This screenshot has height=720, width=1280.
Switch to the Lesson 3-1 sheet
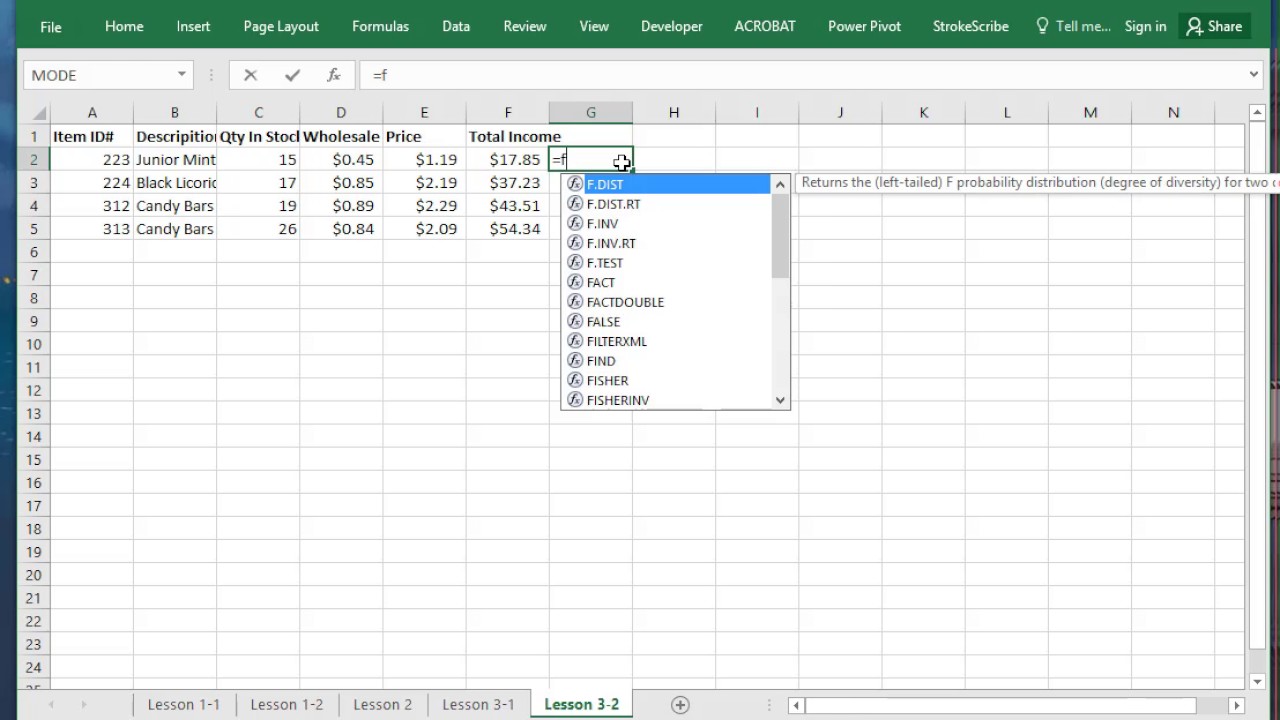[x=478, y=705]
